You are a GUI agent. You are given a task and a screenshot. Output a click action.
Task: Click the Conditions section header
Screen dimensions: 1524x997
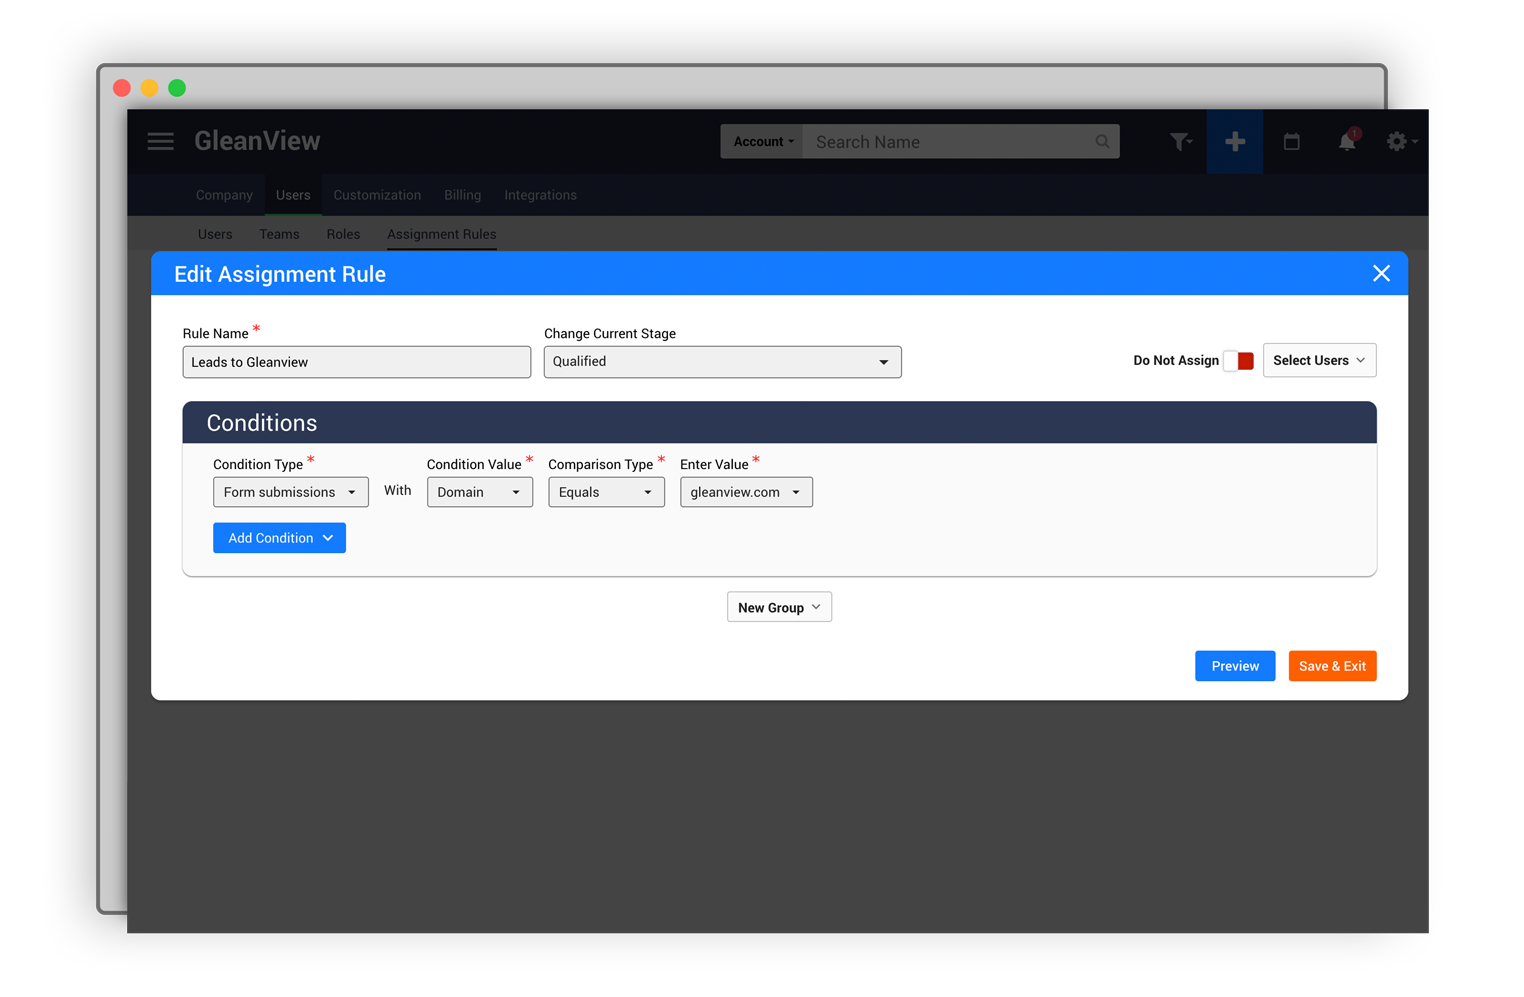pyautogui.click(x=779, y=423)
